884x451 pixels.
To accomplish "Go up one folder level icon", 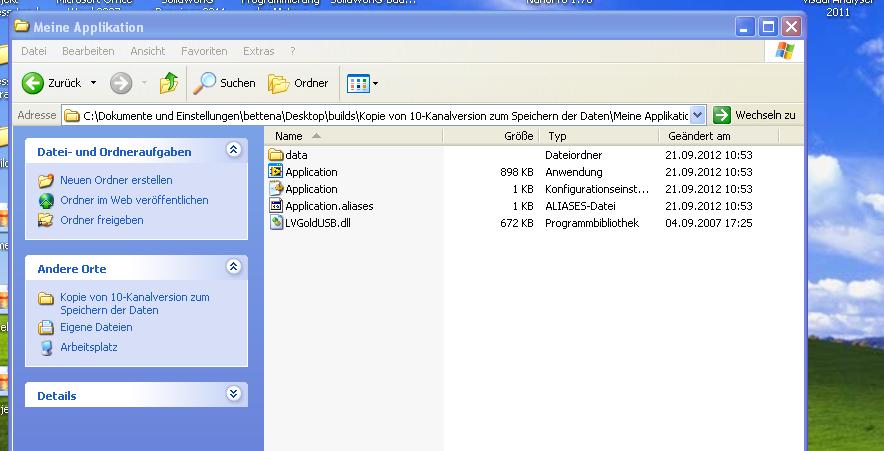I will [169, 83].
